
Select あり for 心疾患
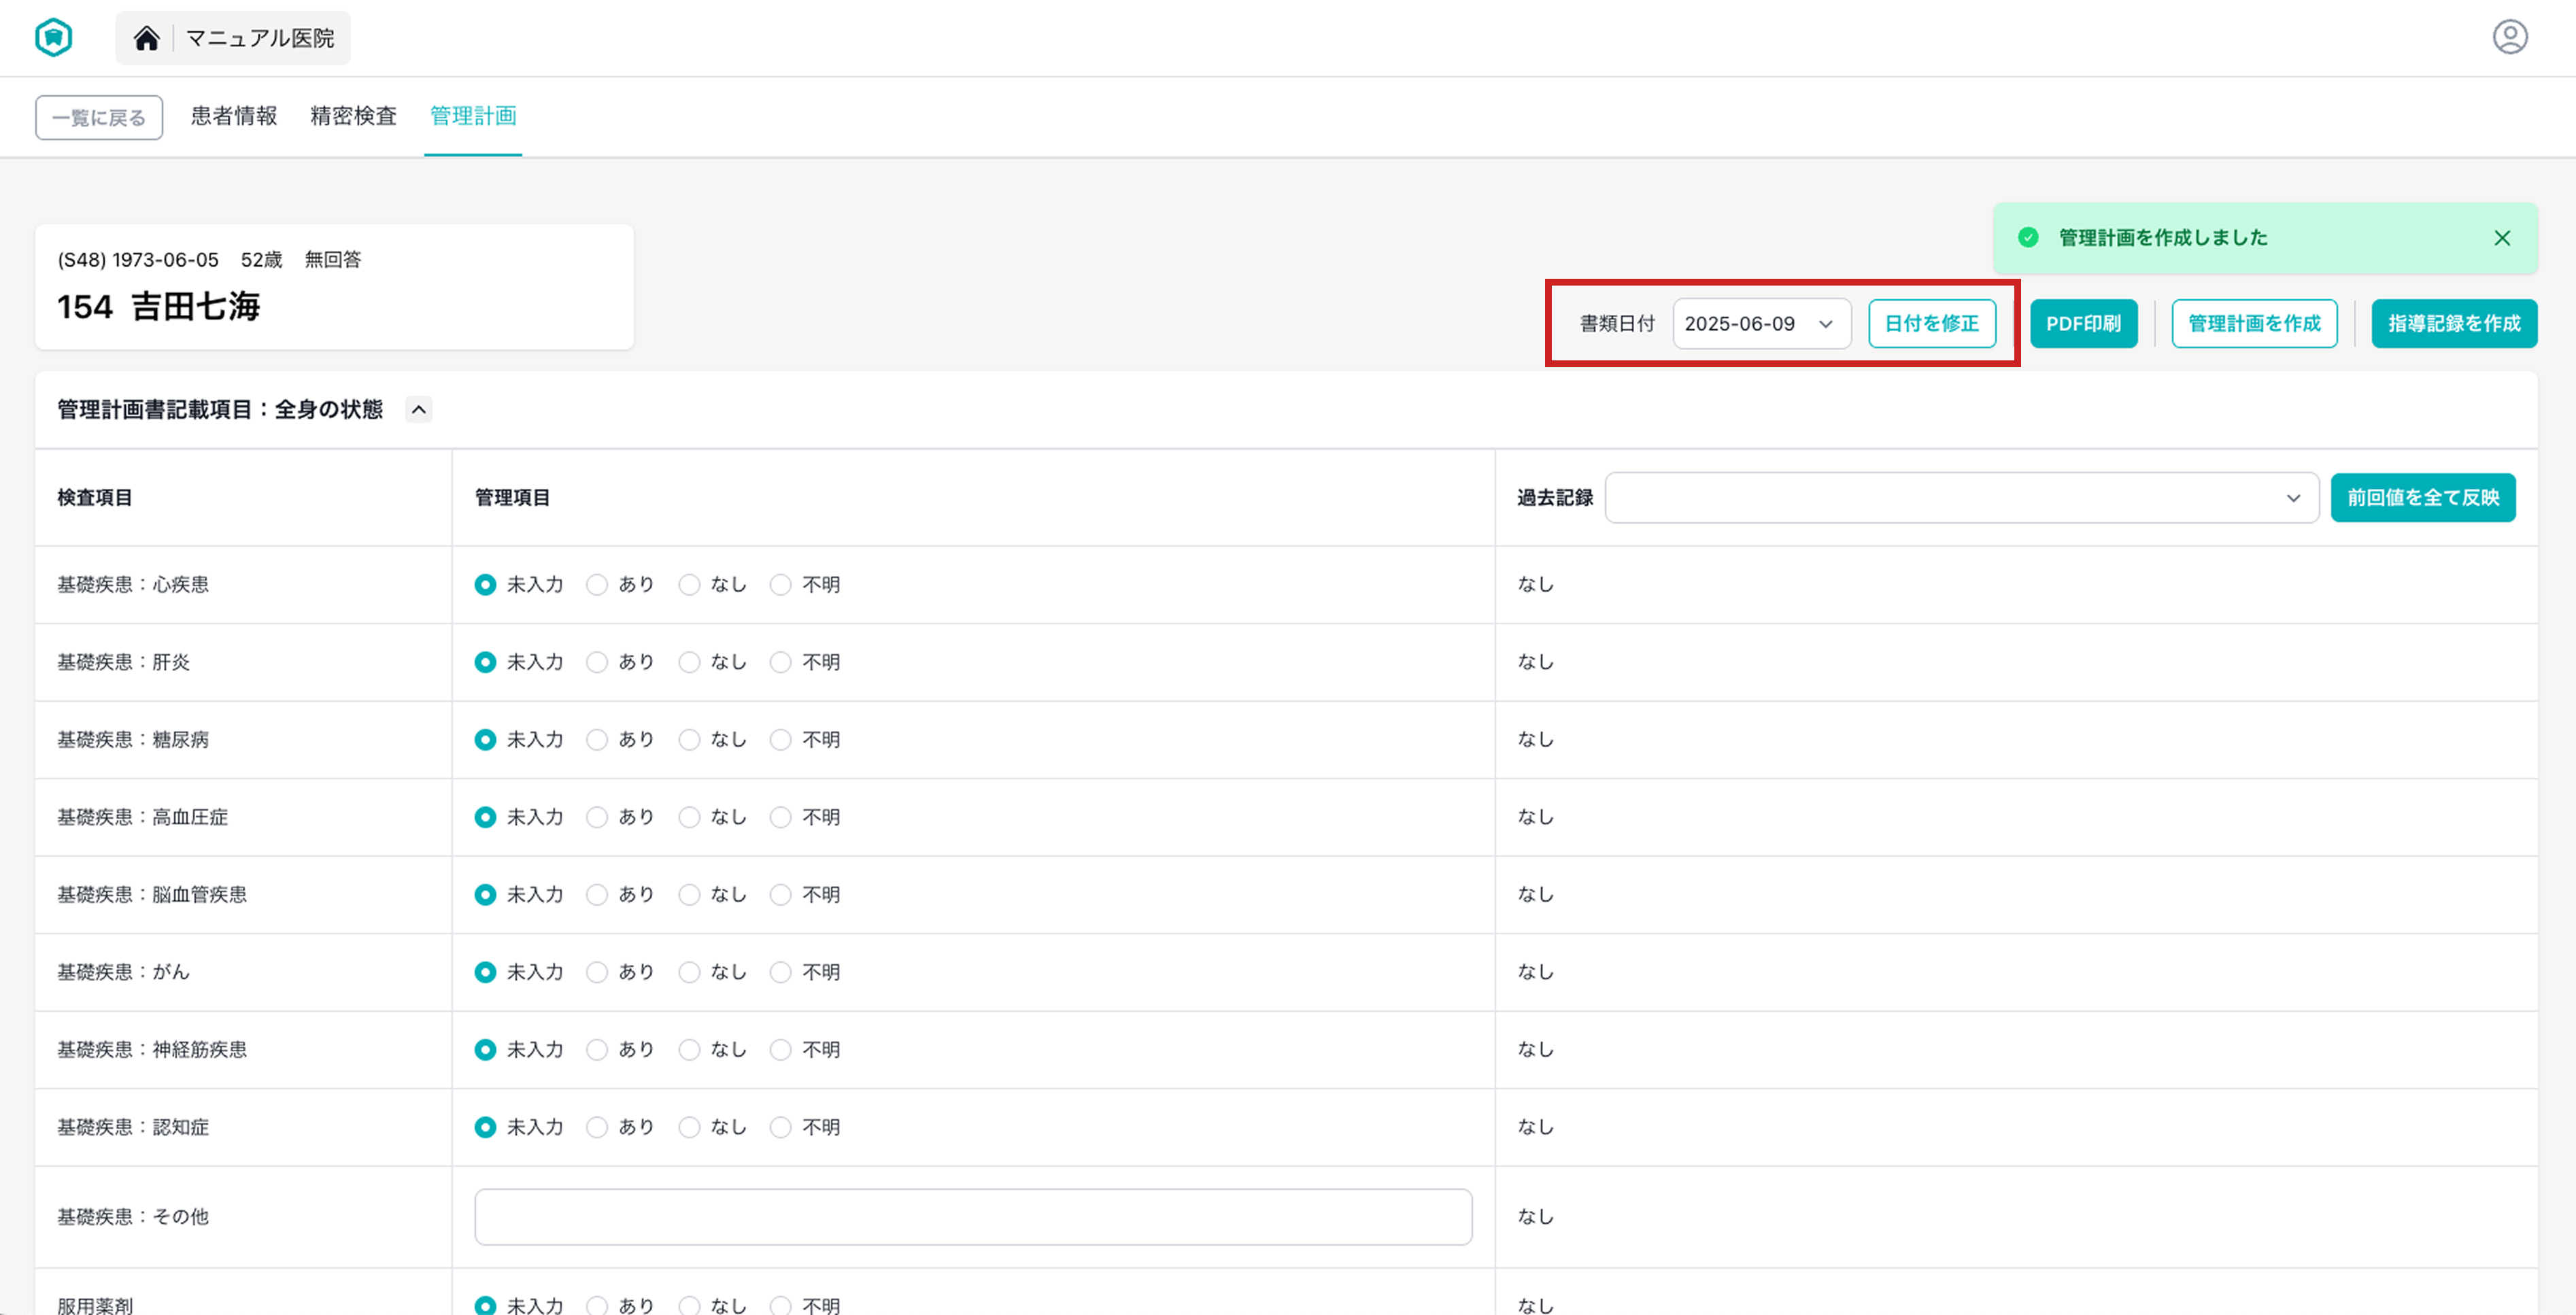coord(597,585)
